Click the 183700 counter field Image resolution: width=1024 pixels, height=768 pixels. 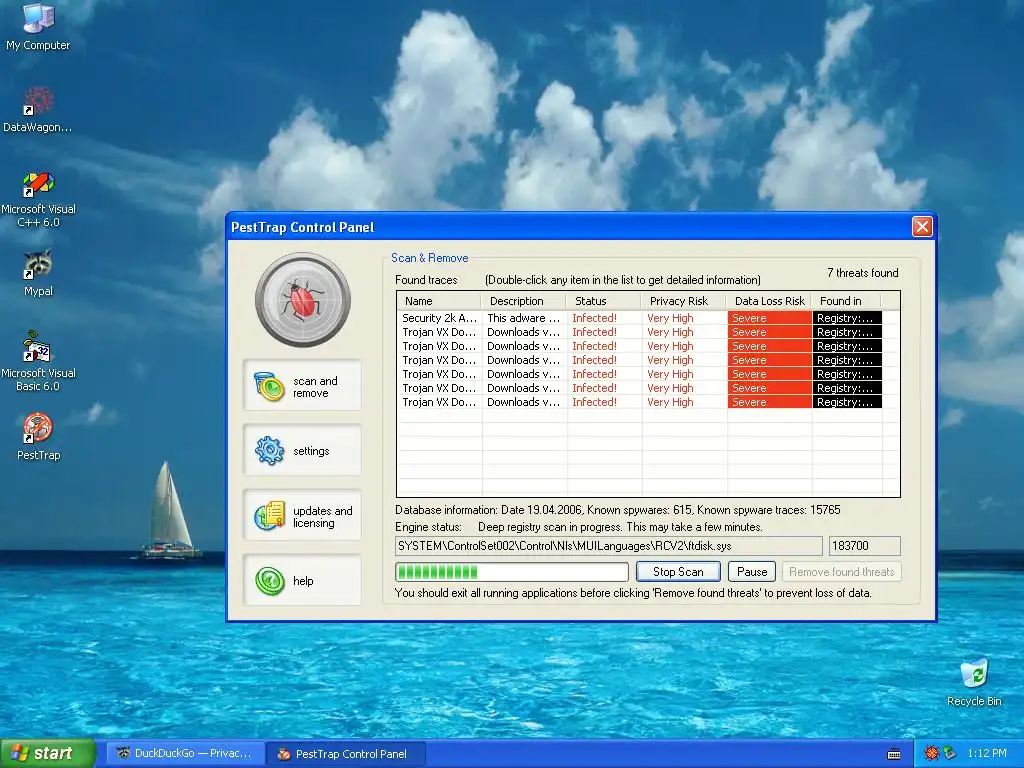click(x=865, y=546)
